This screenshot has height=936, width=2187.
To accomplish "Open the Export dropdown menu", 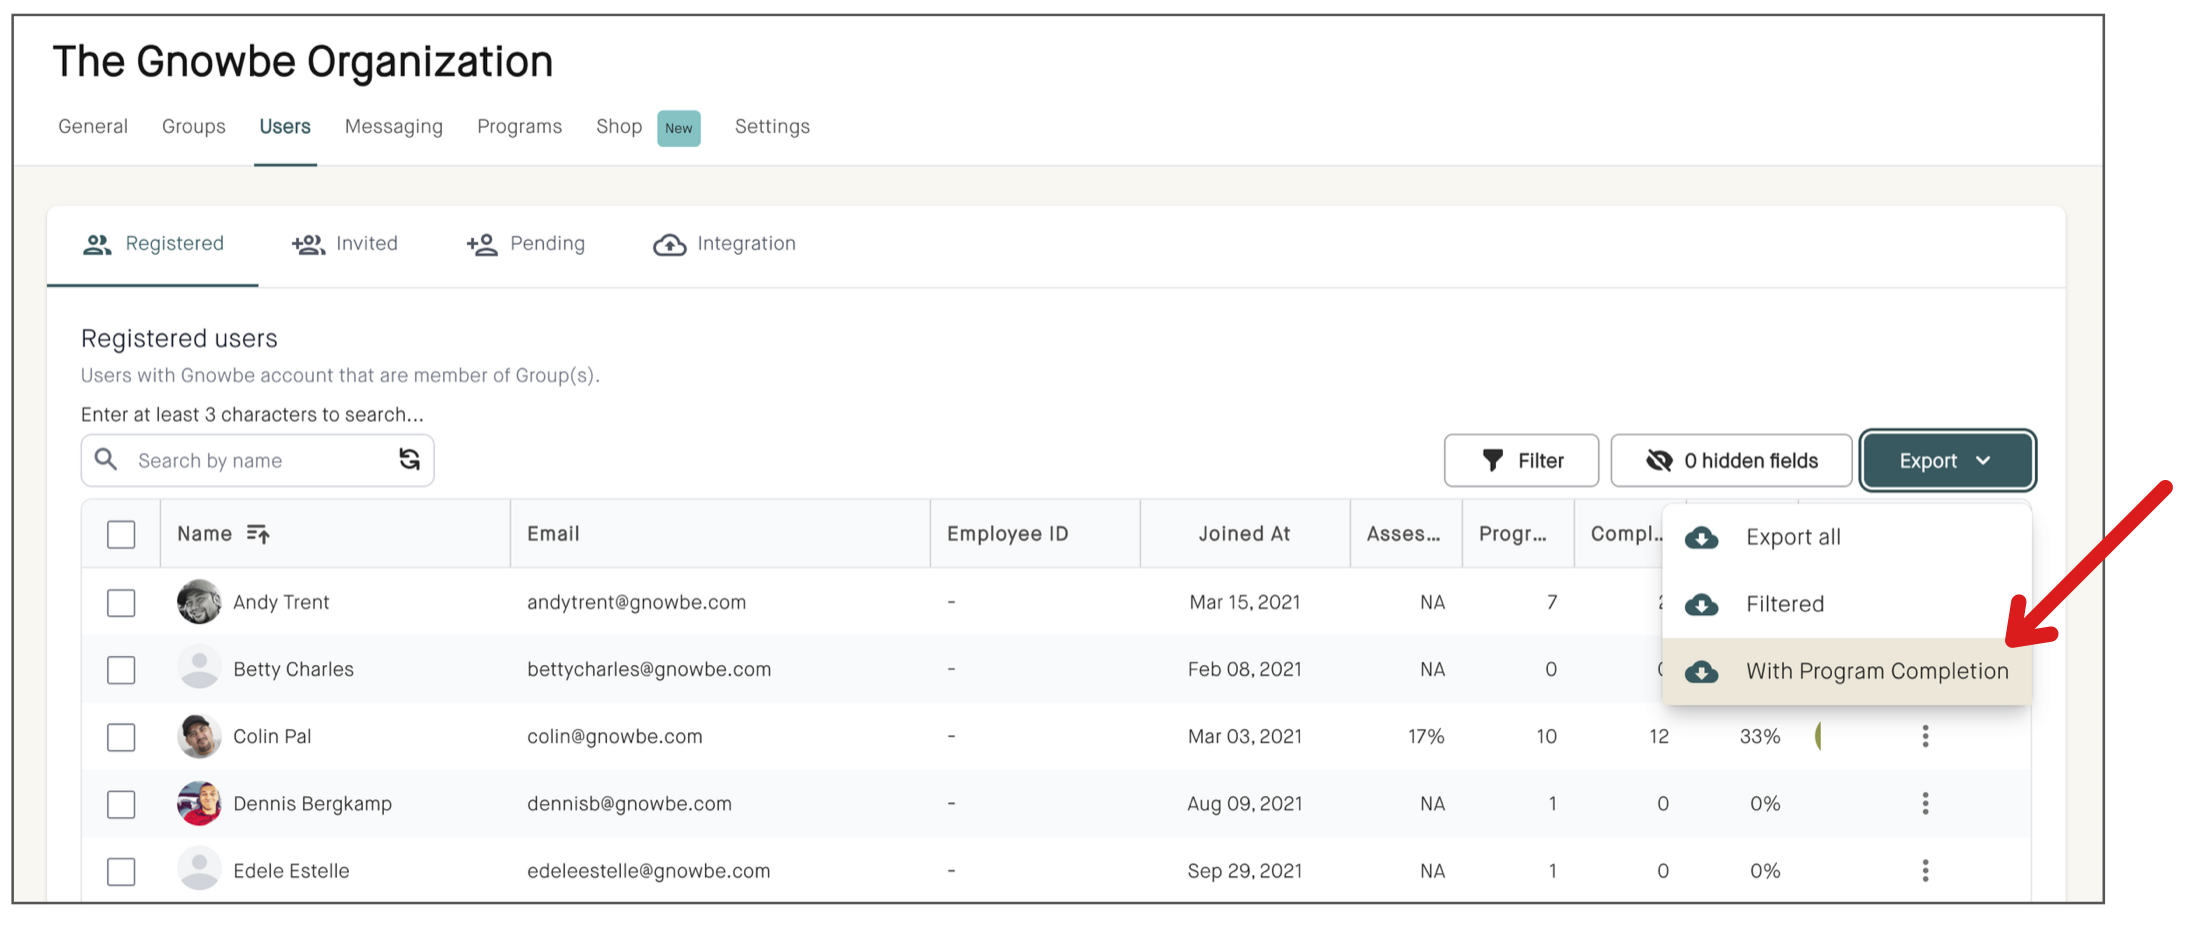I will (x=1946, y=460).
